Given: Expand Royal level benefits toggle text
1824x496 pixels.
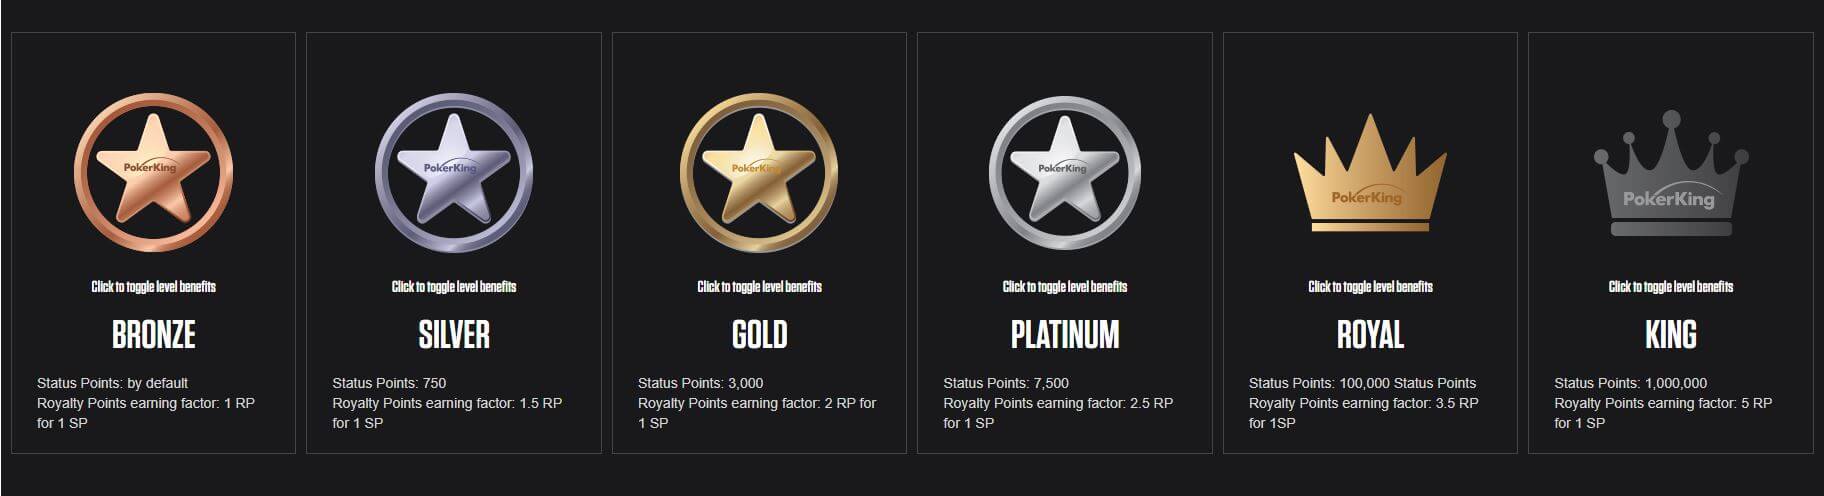Looking at the screenshot, I should pyautogui.click(x=1370, y=287).
